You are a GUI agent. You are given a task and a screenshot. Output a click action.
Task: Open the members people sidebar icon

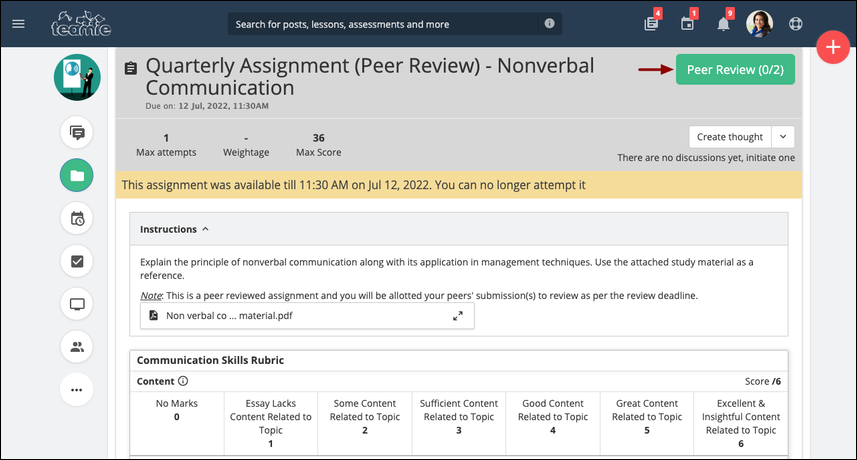coord(77,347)
